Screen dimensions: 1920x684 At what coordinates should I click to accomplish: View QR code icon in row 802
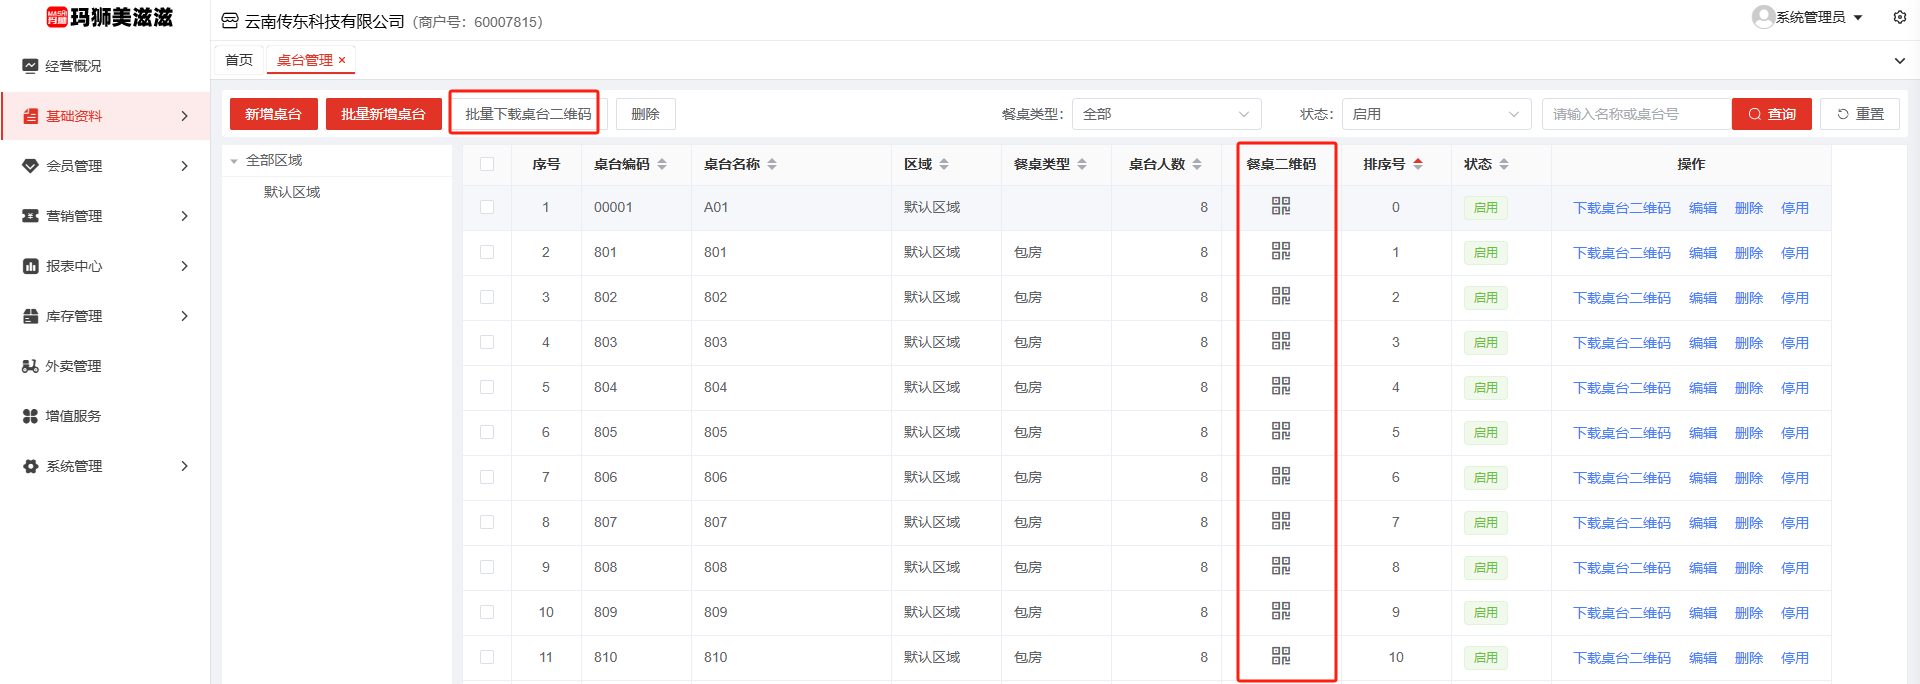1281,296
